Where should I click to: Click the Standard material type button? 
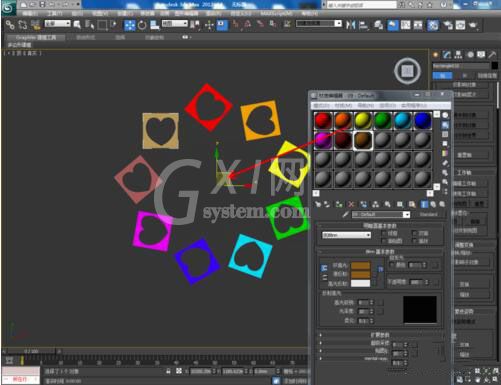(429, 214)
